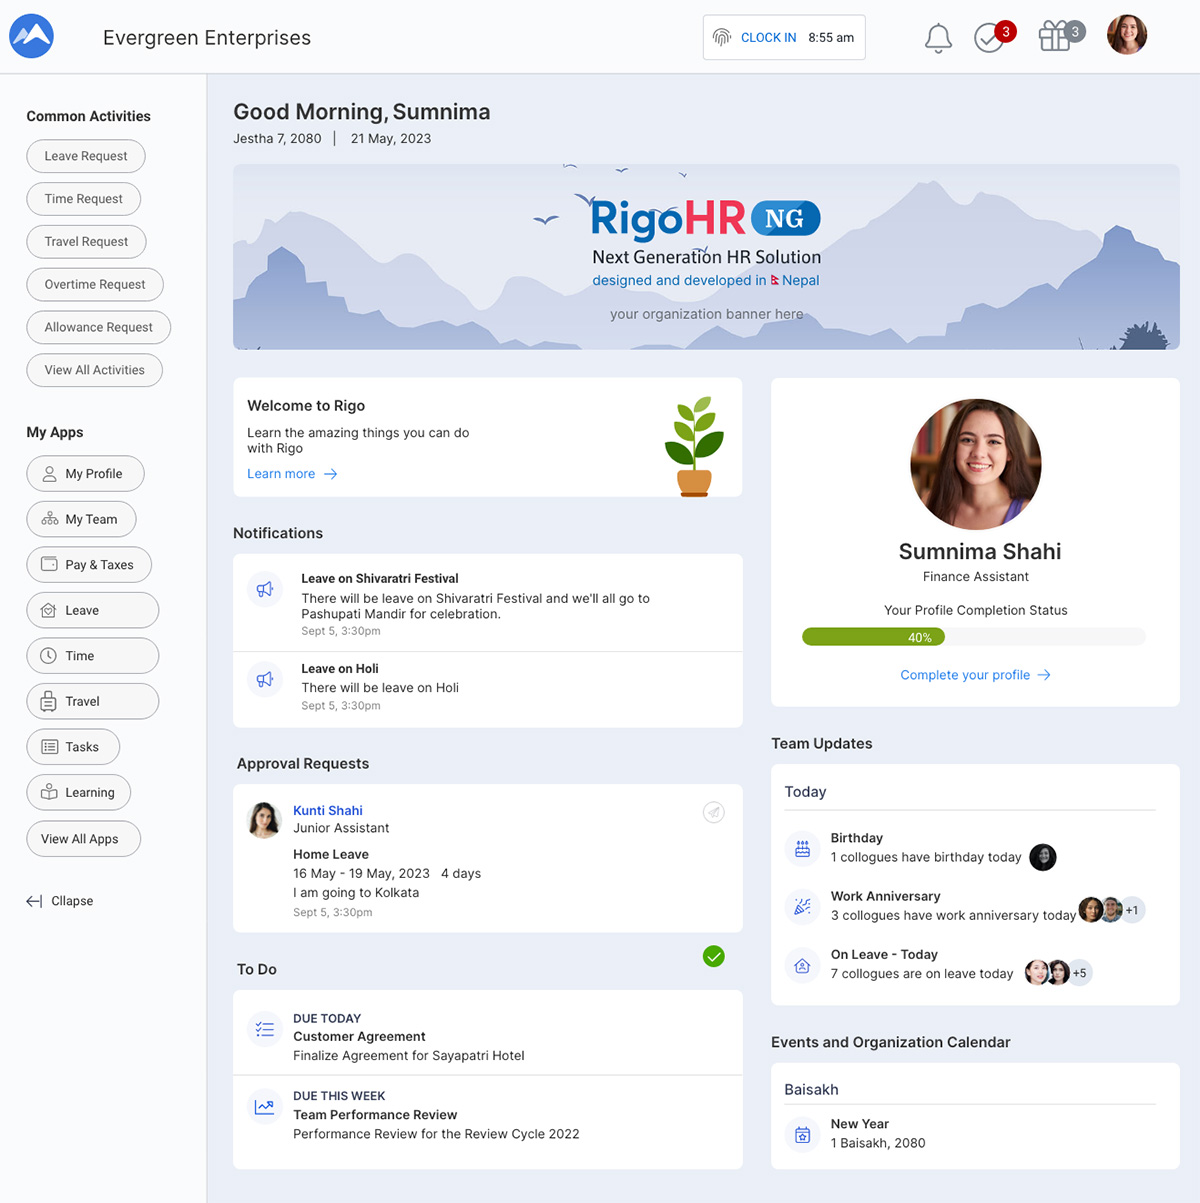Select Leave Request under Common Activities
The height and width of the screenshot is (1203, 1200).
85,156
